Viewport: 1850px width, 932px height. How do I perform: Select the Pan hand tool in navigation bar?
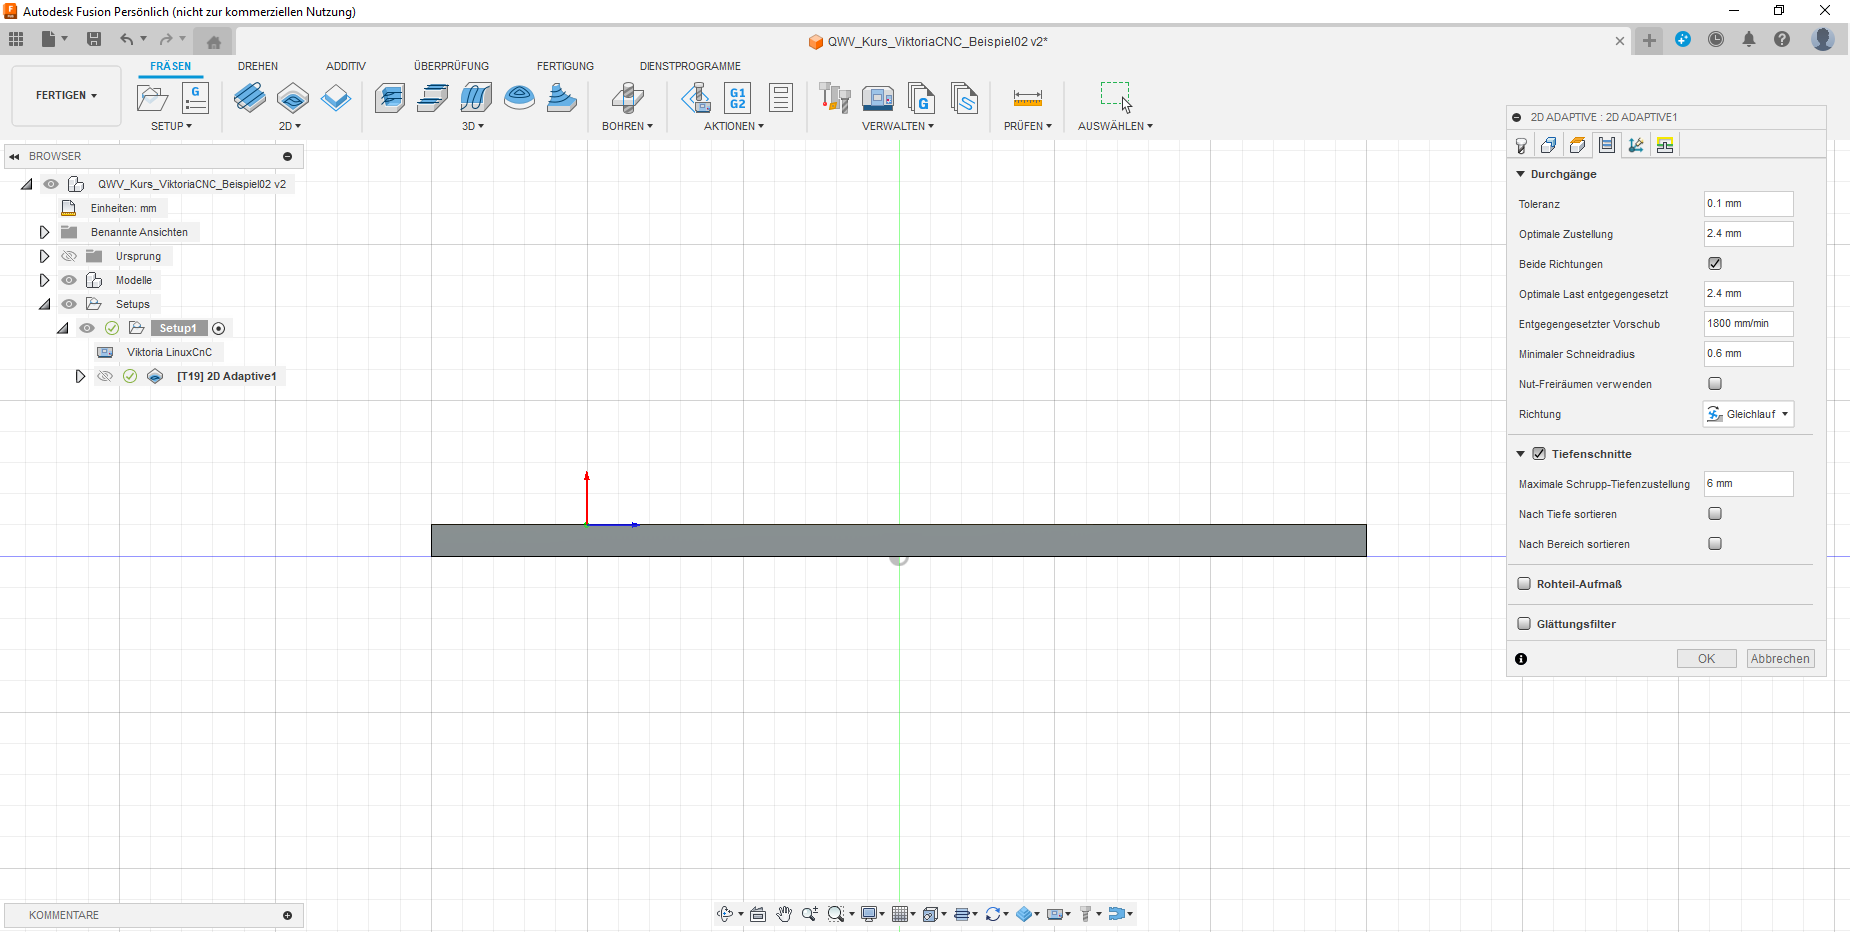click(x=784, y=914)
